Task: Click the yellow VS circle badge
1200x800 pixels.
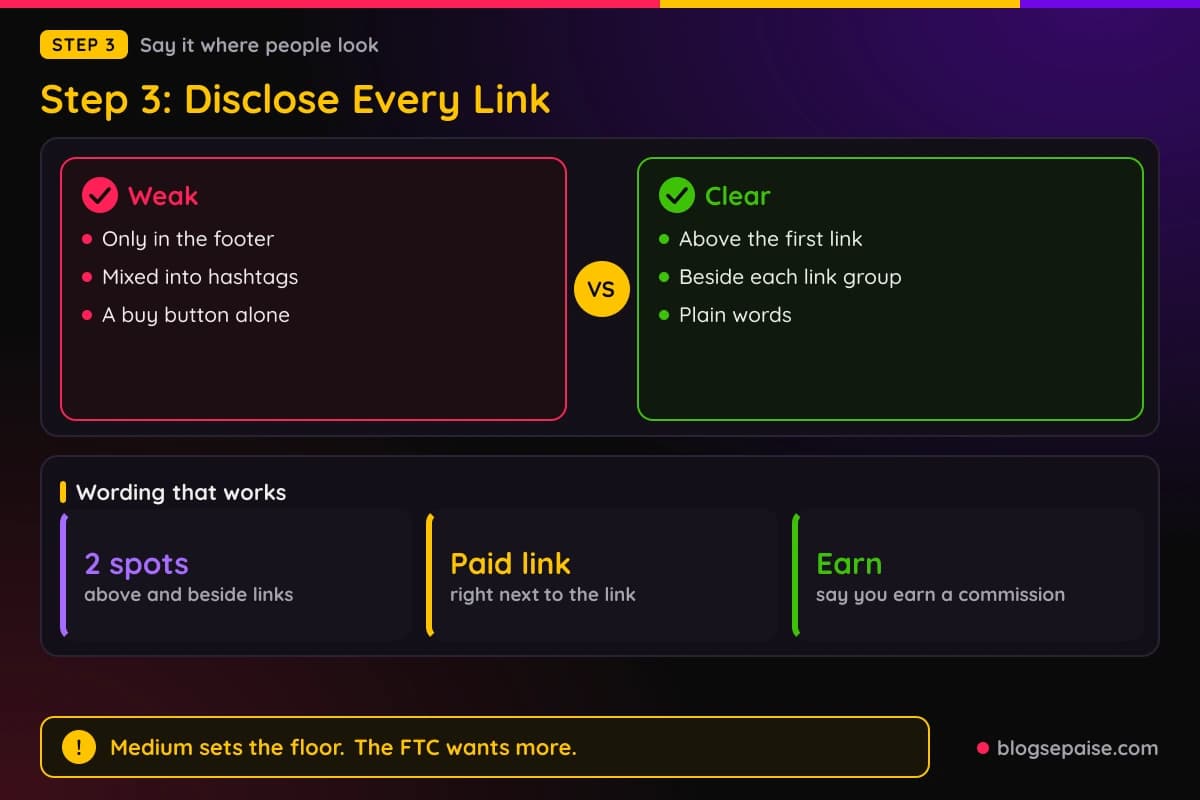Action: (x=602, y=289)
